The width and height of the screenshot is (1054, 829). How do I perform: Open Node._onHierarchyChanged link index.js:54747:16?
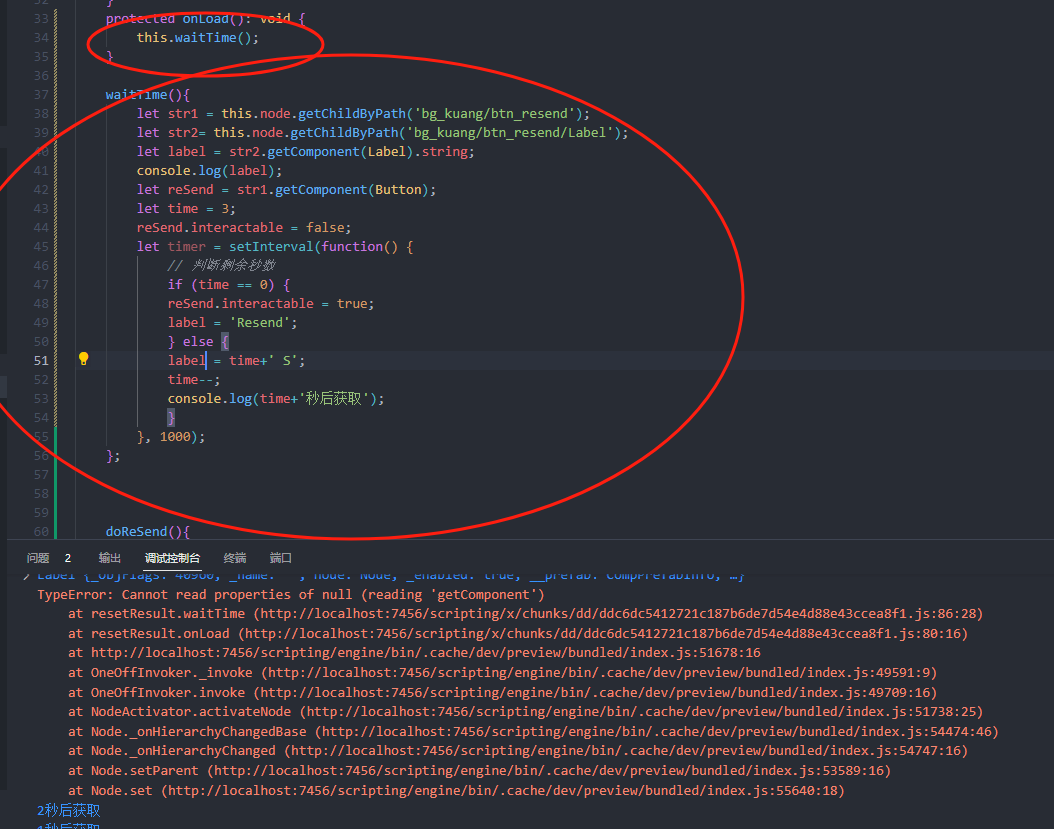626,751
